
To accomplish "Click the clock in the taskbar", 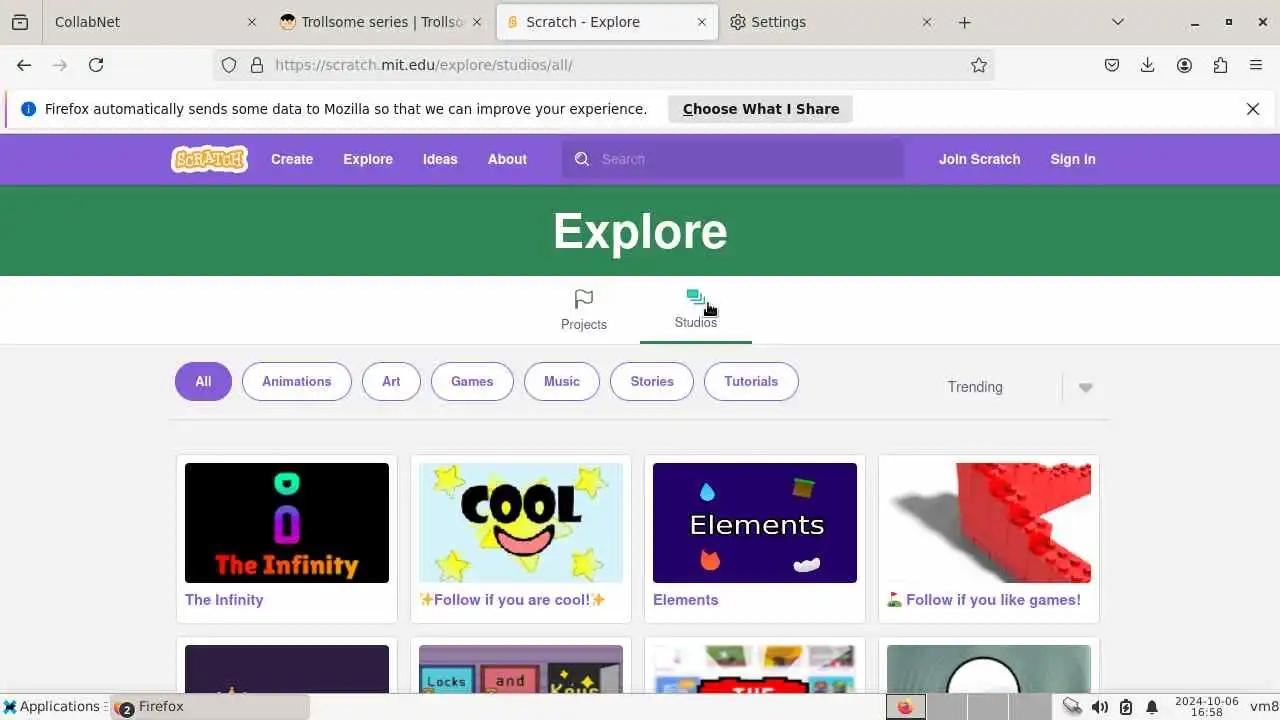I will (1207, 707).
